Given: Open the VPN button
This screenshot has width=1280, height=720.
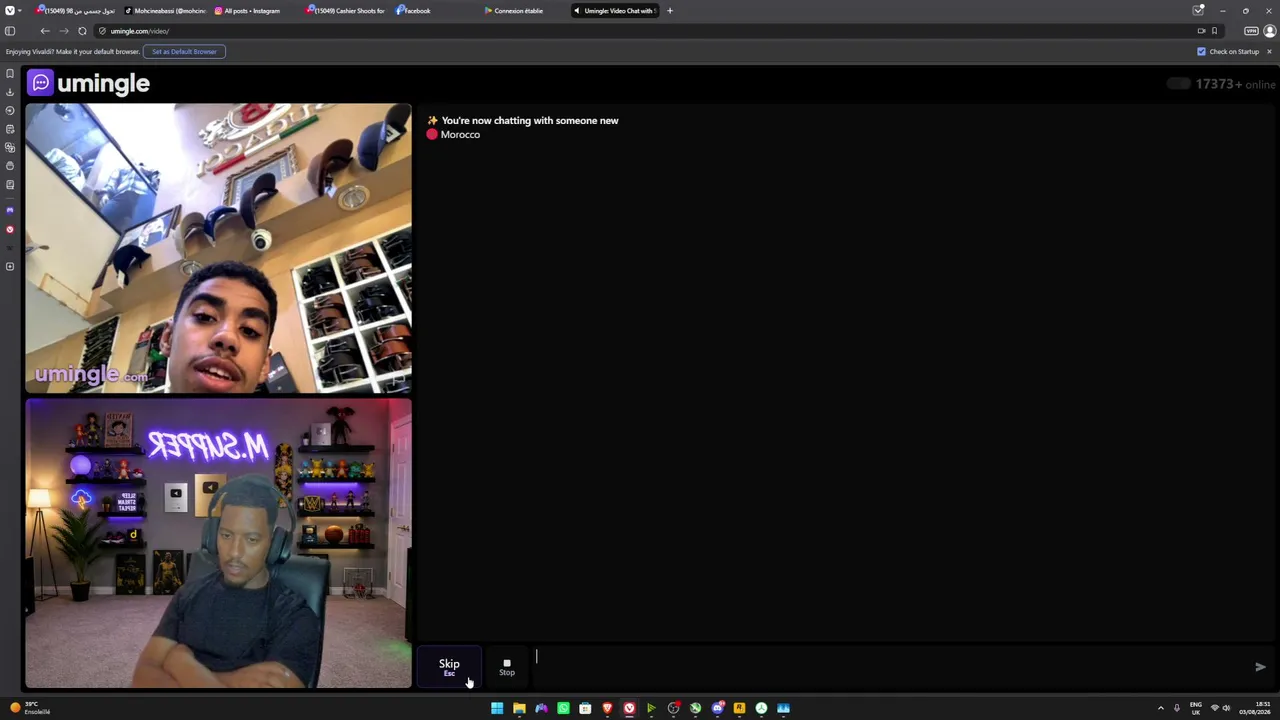Looking at the screenshot, I should pos(1251,31).
